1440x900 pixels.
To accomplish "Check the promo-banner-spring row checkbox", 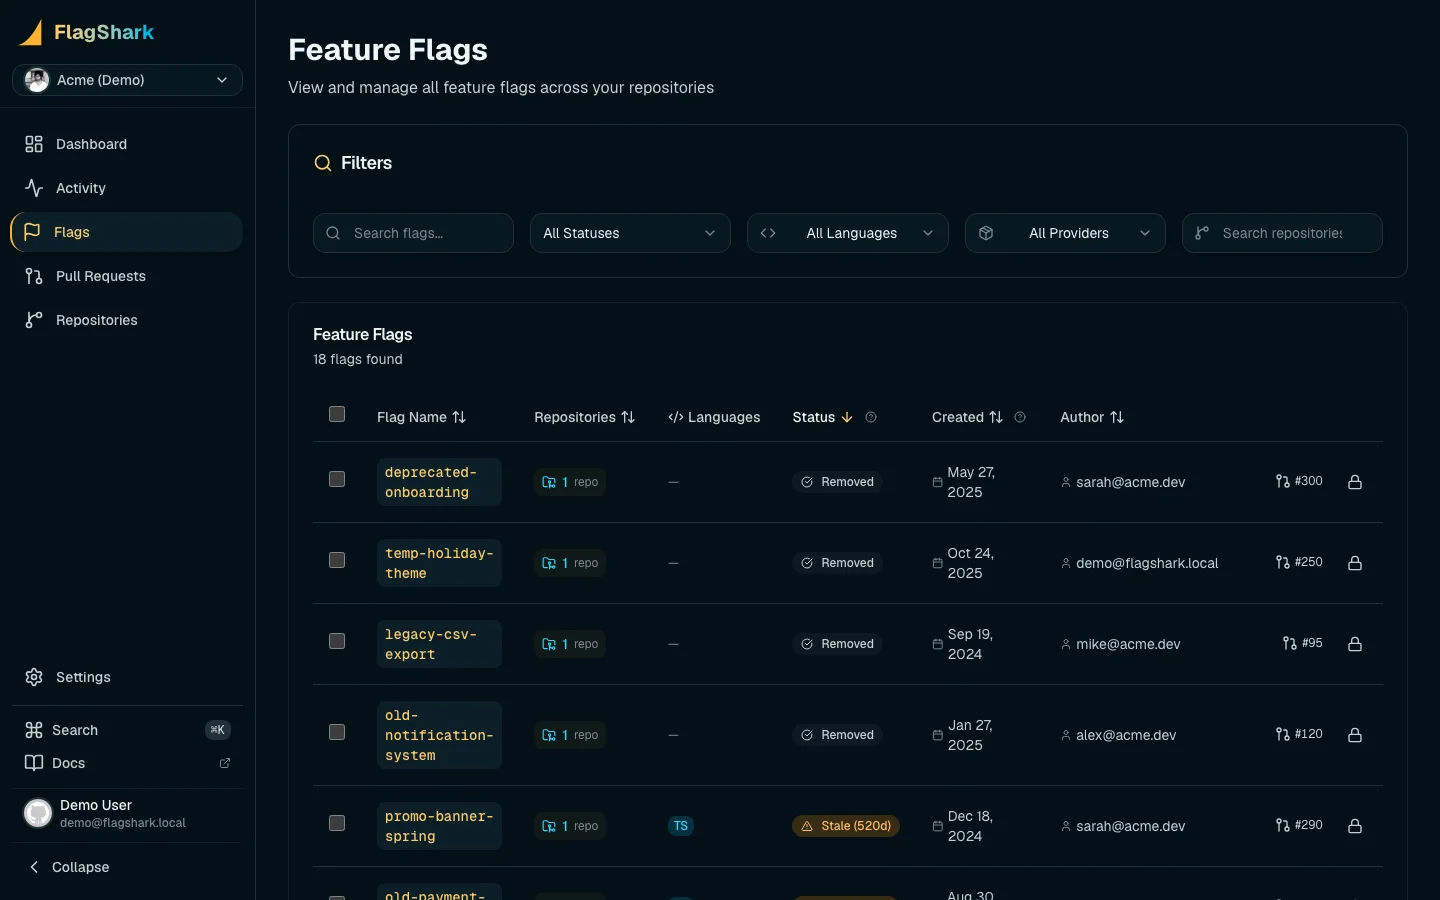I will 337,823.
